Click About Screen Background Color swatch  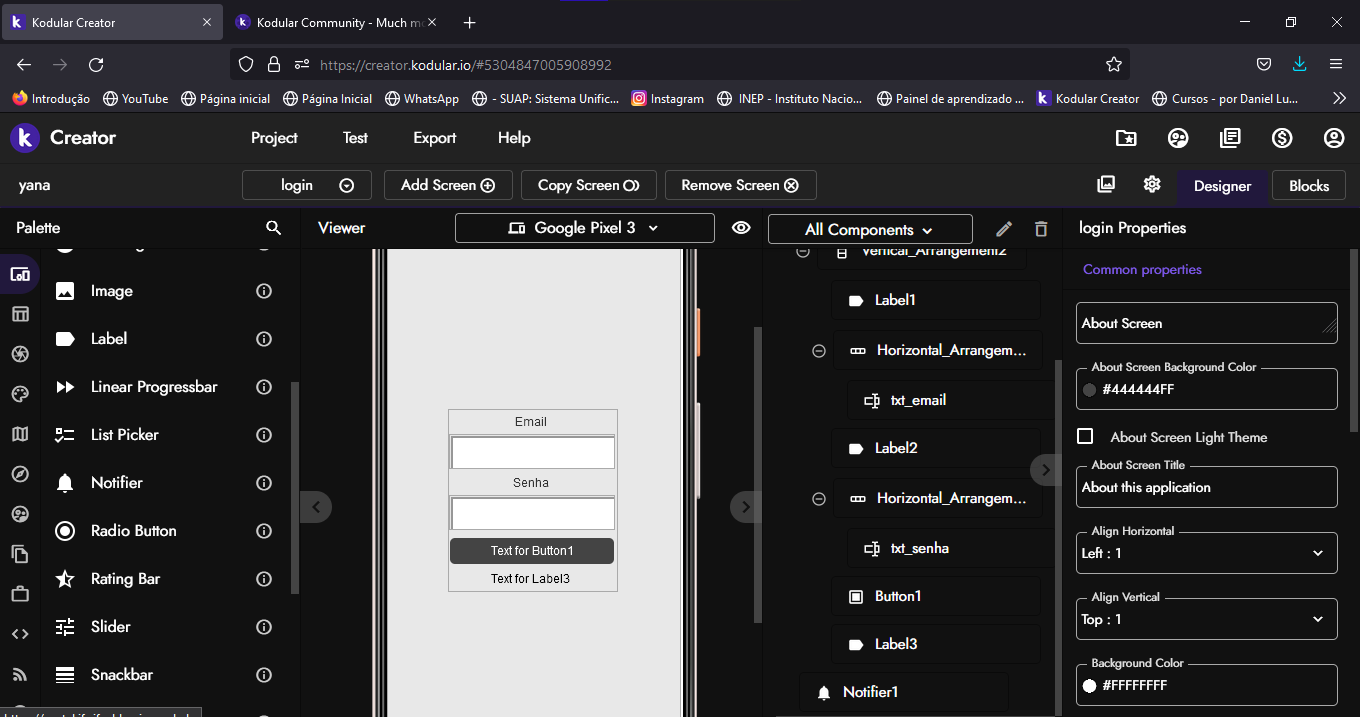tap(1090, 390)
